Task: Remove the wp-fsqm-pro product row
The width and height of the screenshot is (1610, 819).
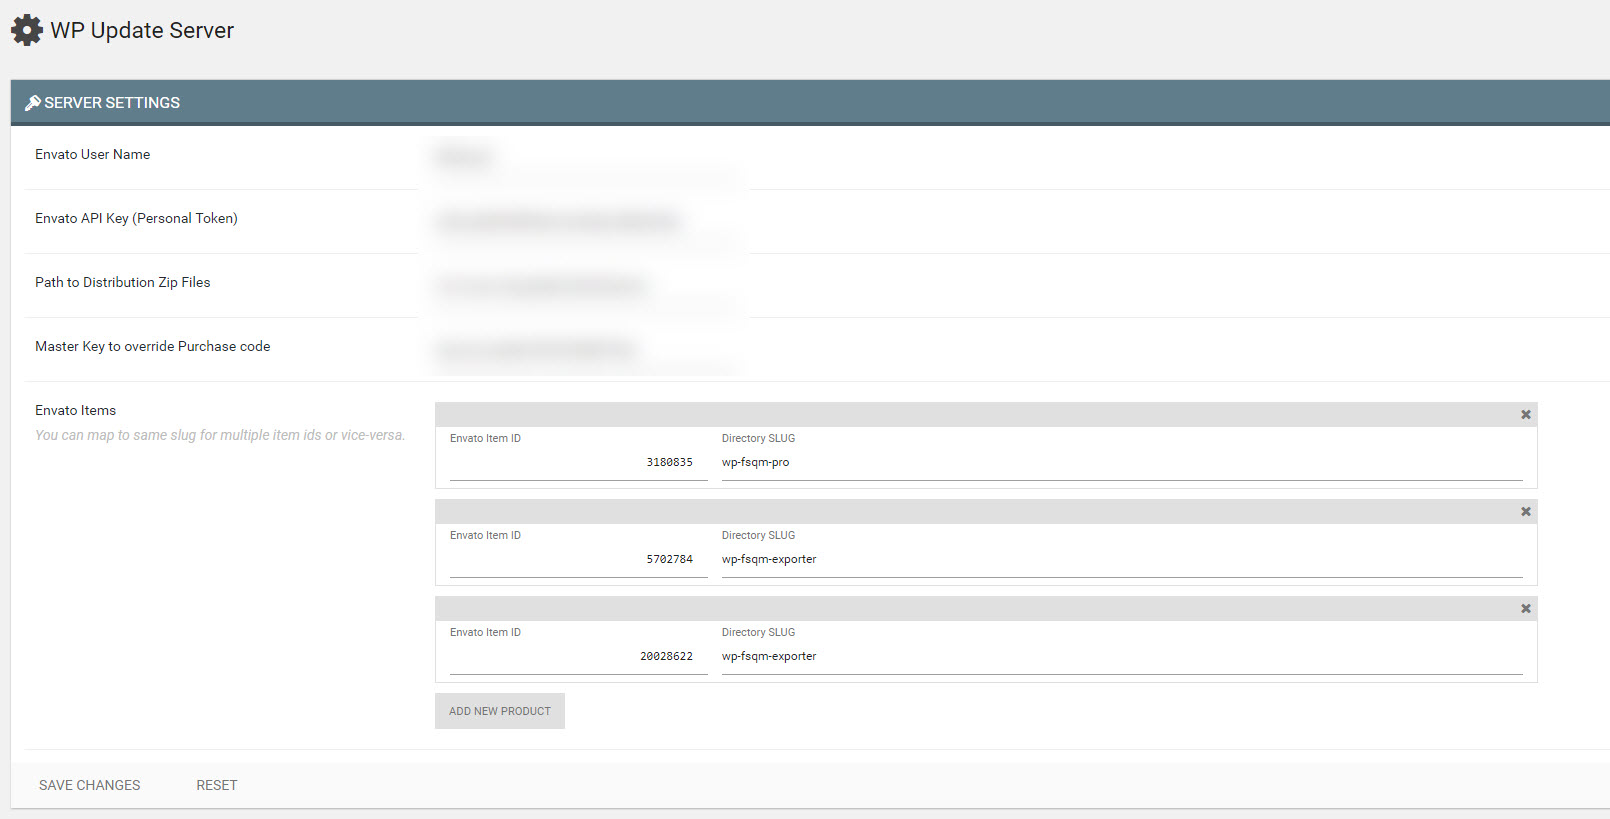Action: [x=1526, y=415]
